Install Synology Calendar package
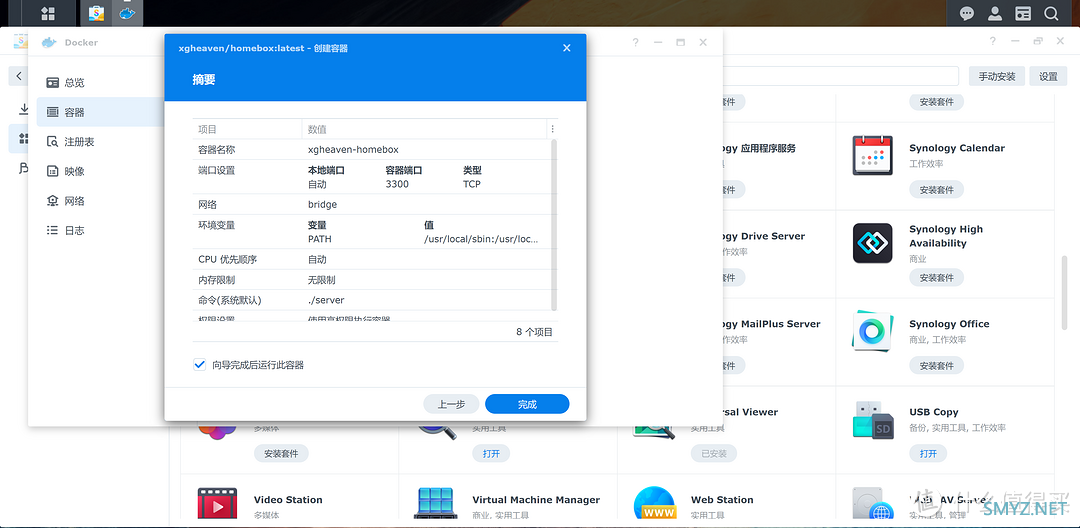Viewport: 1080px width, 528px height. pyautogui.click(x=936, y=189)
